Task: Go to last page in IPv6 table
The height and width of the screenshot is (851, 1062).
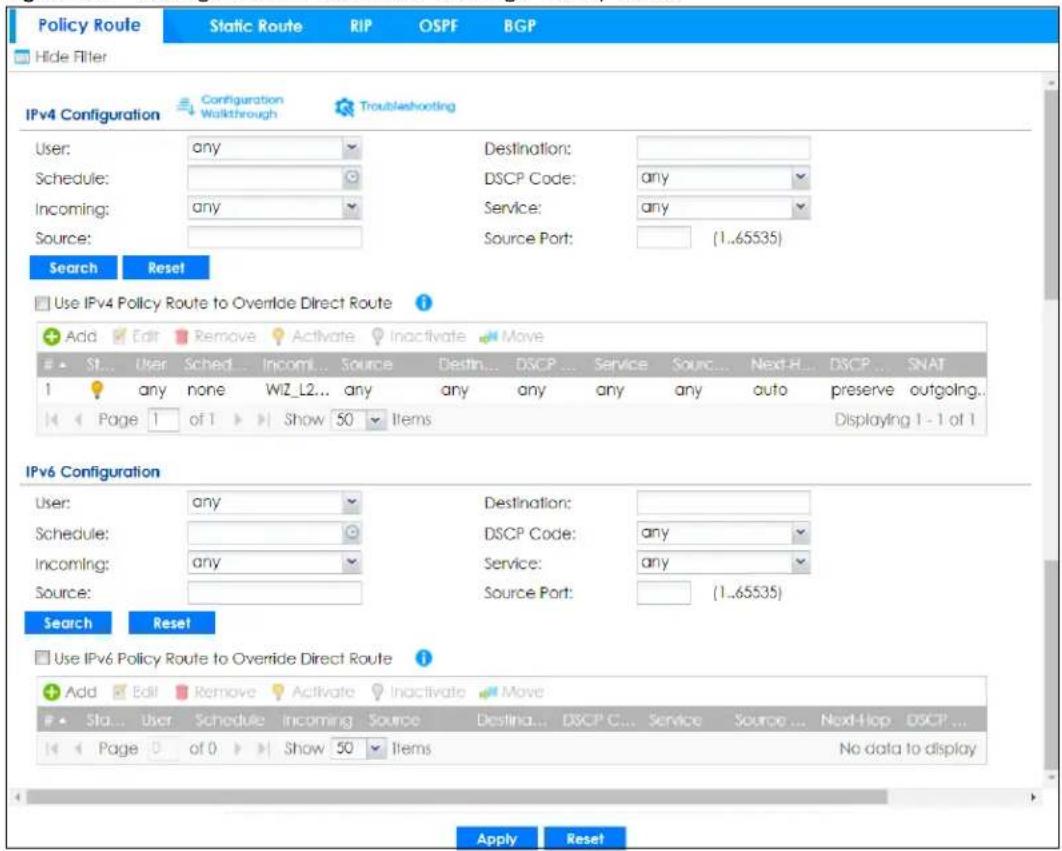Action: pos(263,749)
